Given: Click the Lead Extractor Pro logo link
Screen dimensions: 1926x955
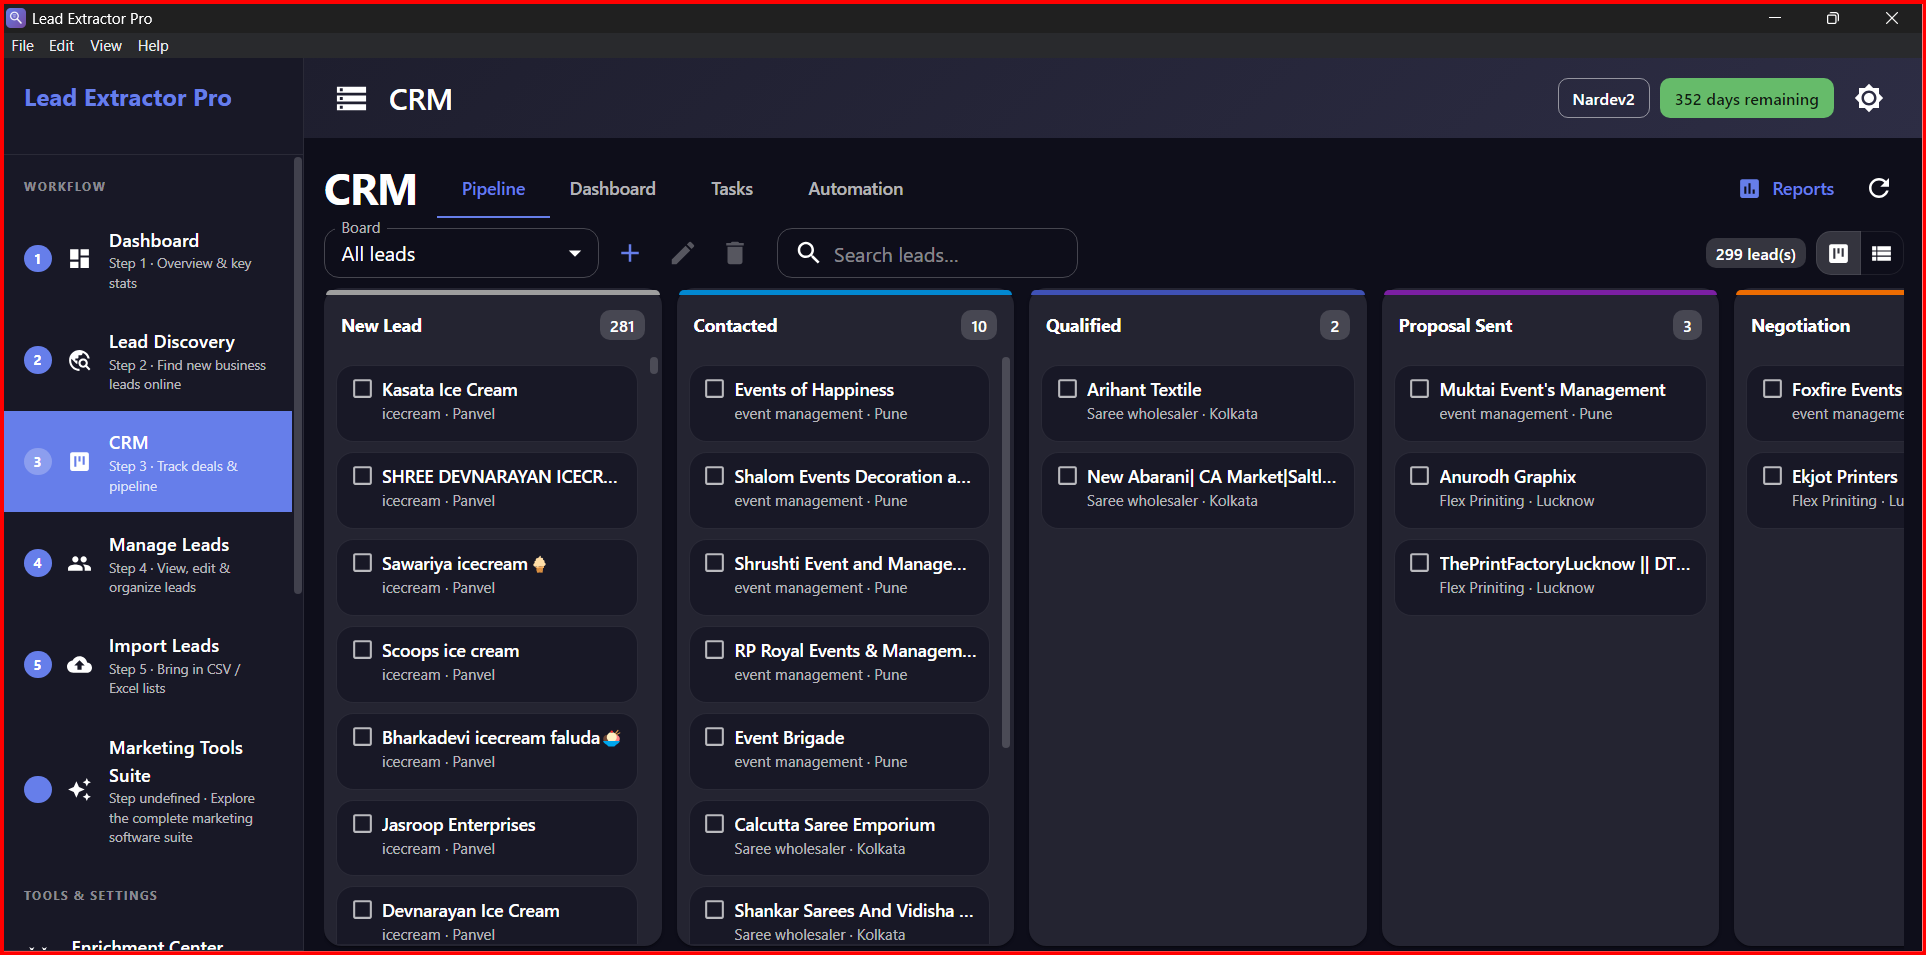Looking at the screenshot, I should pos(128,98).
